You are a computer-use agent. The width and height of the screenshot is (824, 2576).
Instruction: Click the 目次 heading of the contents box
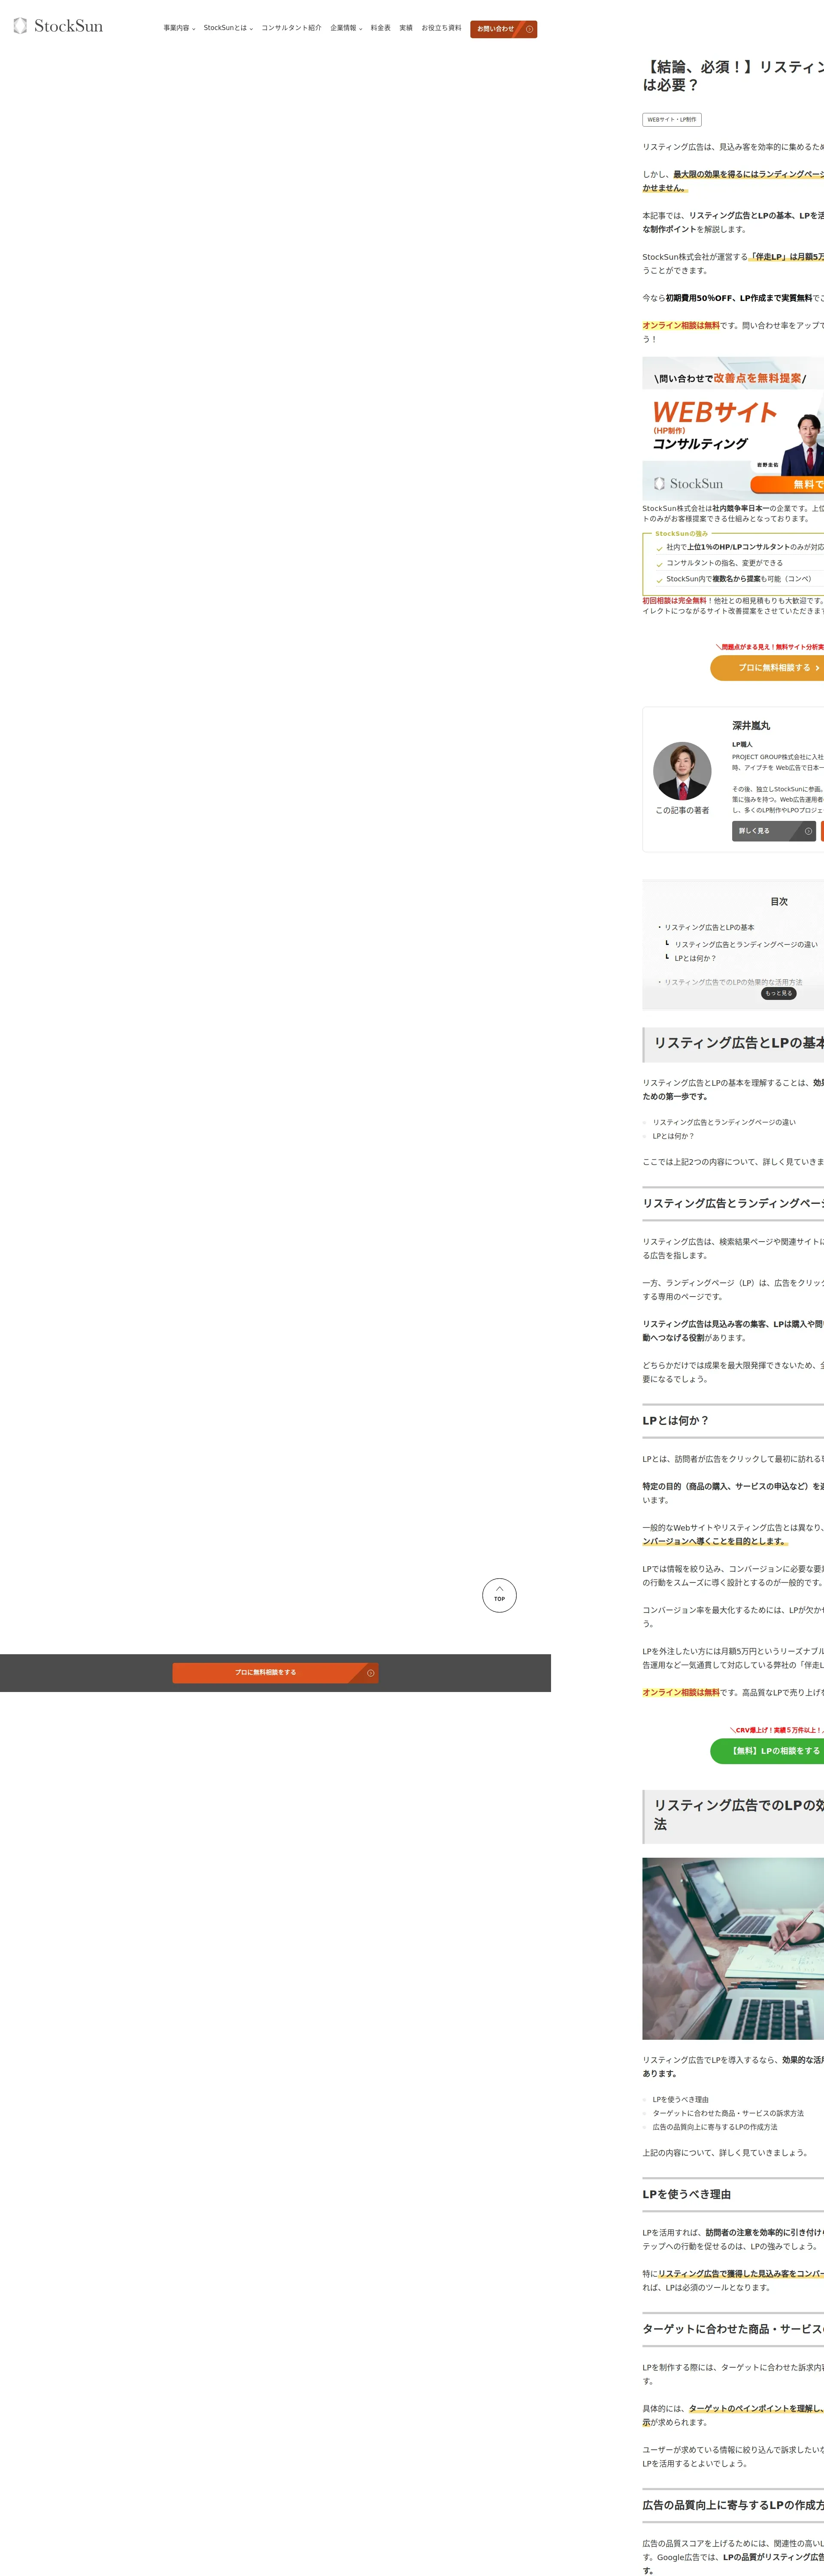click(x=779, y=902)
